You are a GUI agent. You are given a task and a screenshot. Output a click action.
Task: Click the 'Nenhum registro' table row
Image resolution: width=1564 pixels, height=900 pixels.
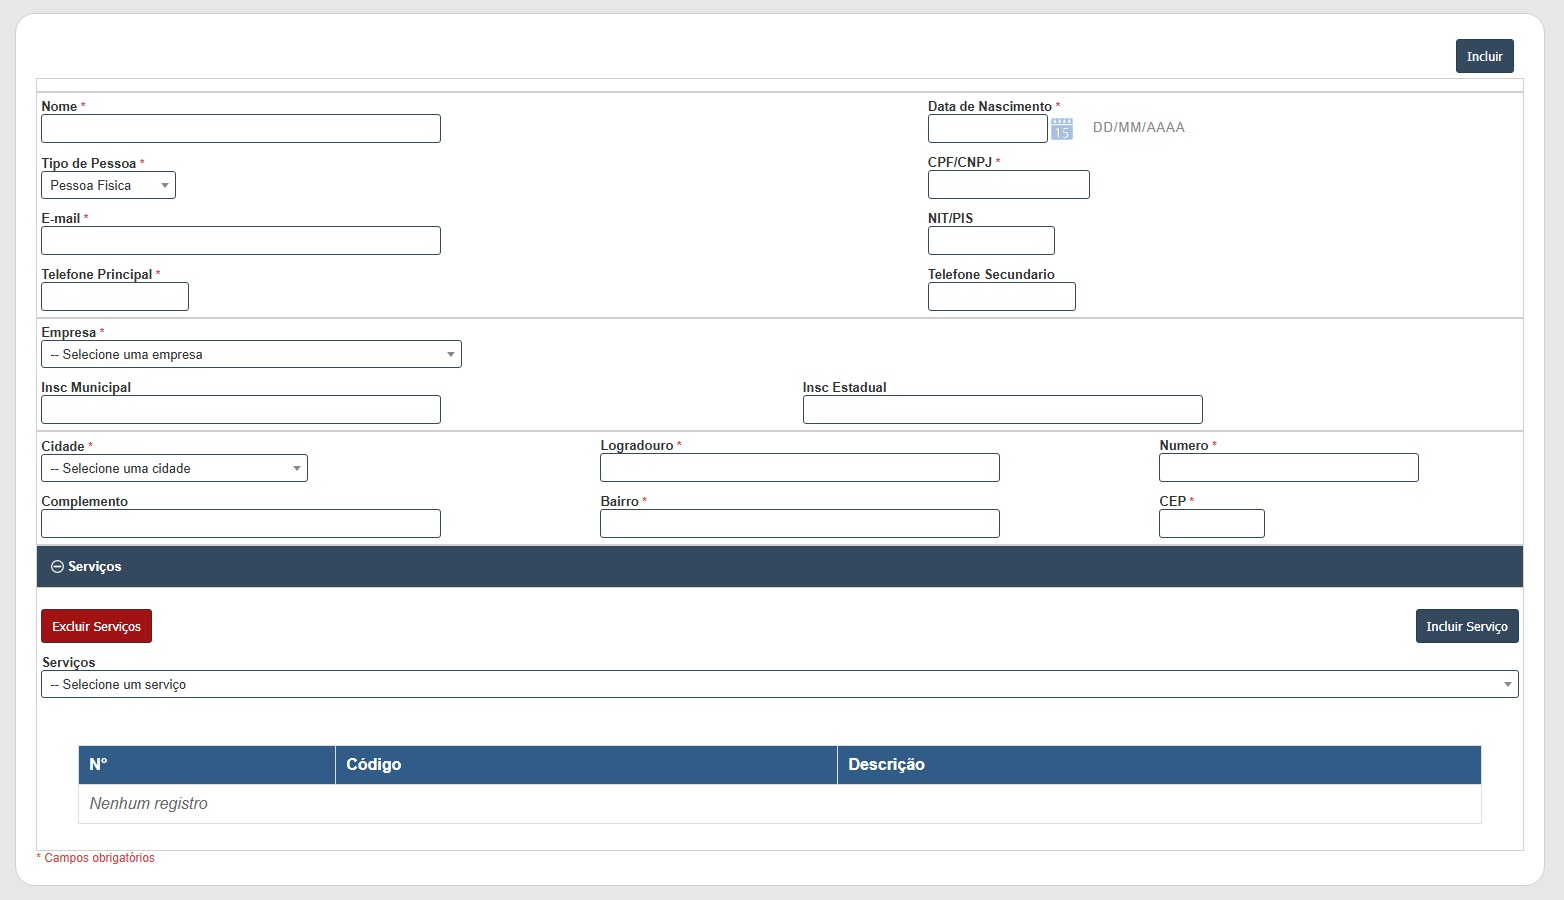tap(780, 804)
